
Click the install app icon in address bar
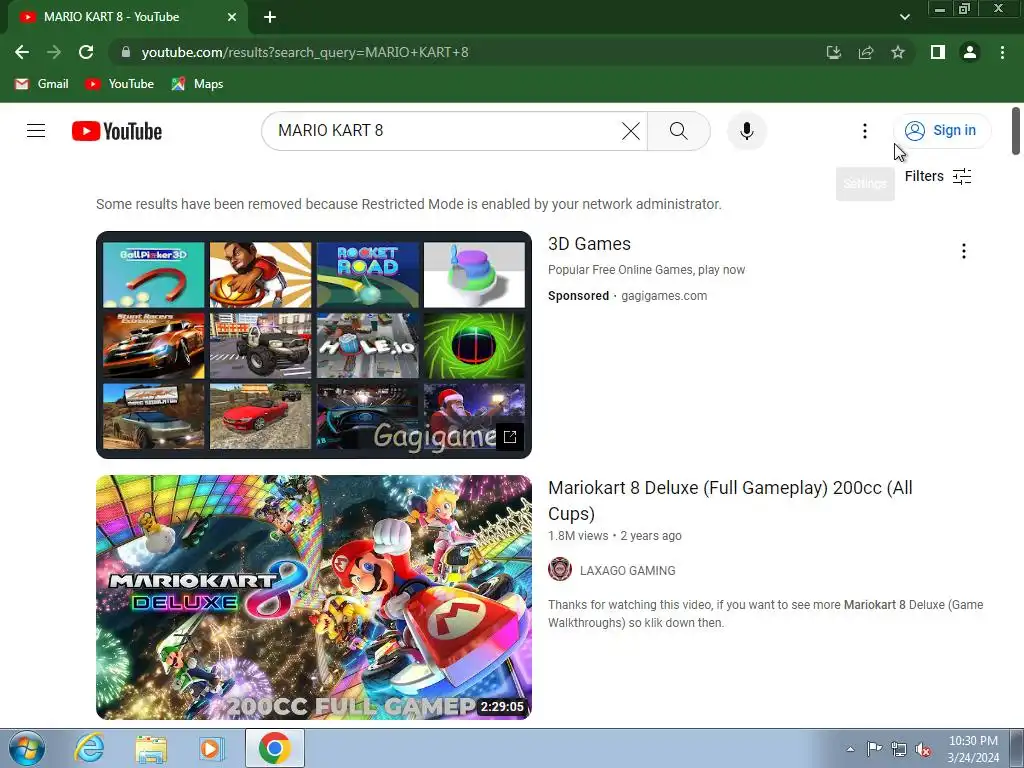point(833,52)
